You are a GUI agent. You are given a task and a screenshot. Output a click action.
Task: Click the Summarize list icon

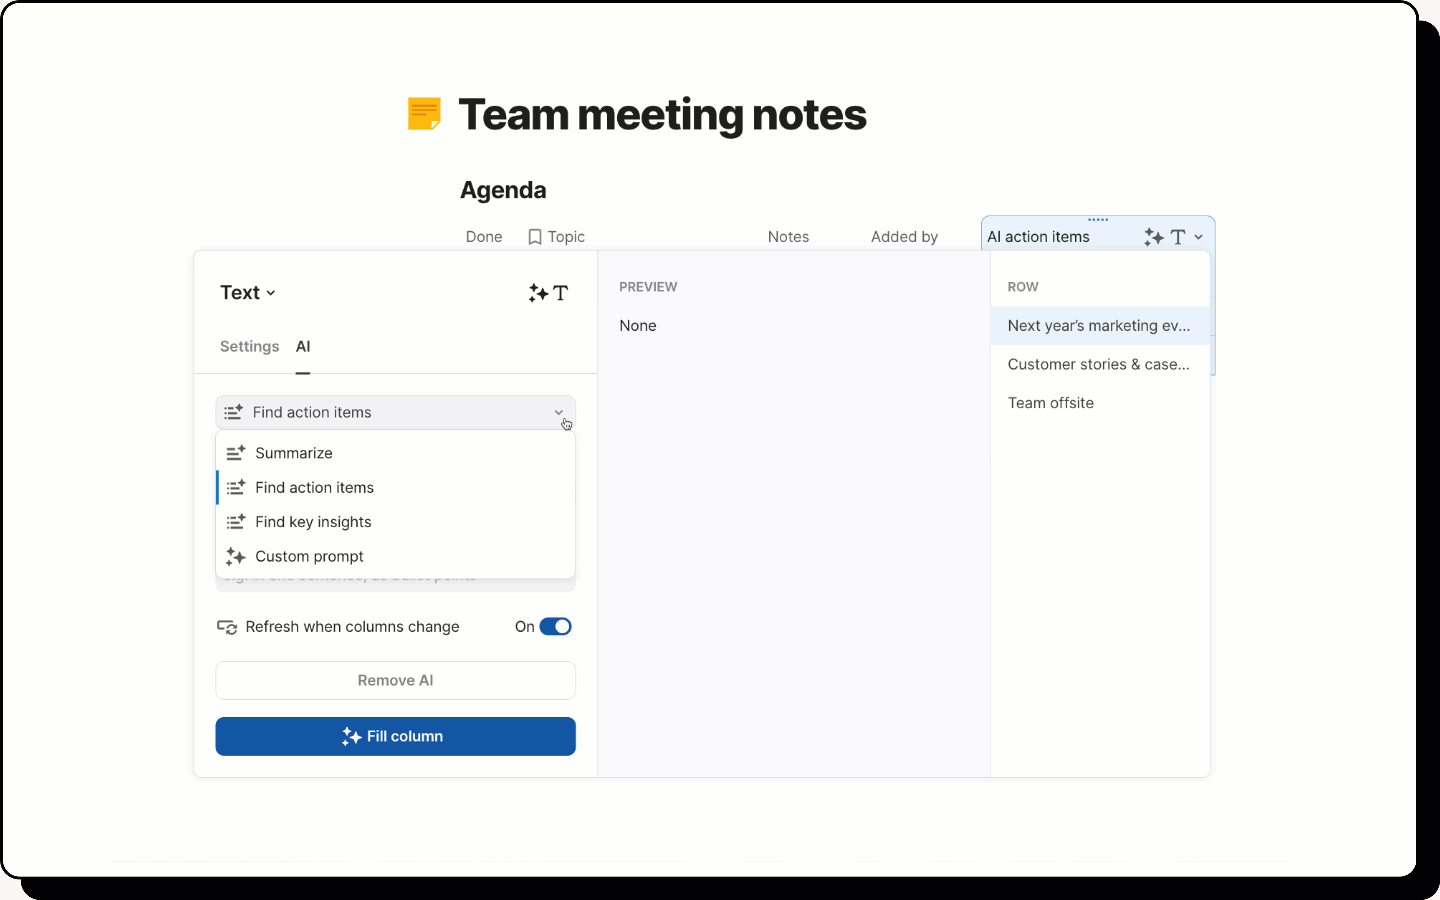pos(236,453)
